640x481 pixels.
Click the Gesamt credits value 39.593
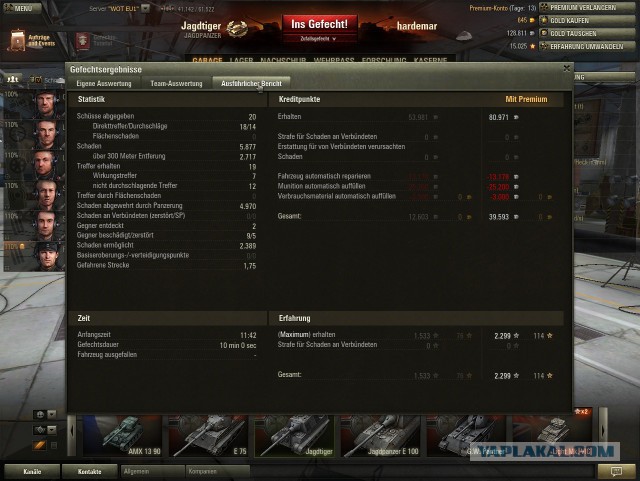(x=498, y=217)
